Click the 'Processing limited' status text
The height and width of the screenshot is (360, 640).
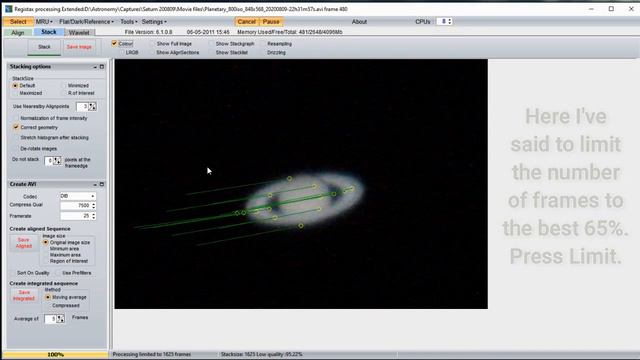point(152,354)
